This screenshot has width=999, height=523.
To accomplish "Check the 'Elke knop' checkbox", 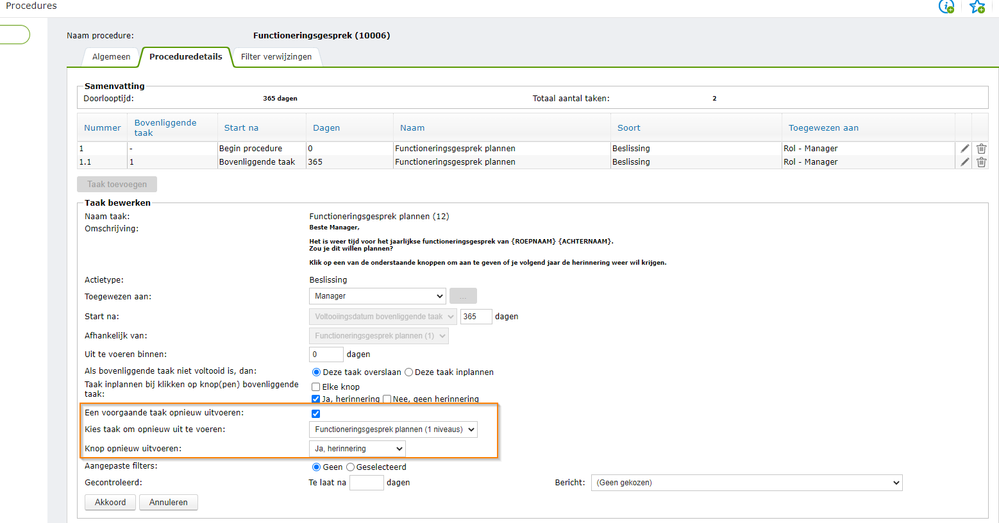I will click(316, 386).
